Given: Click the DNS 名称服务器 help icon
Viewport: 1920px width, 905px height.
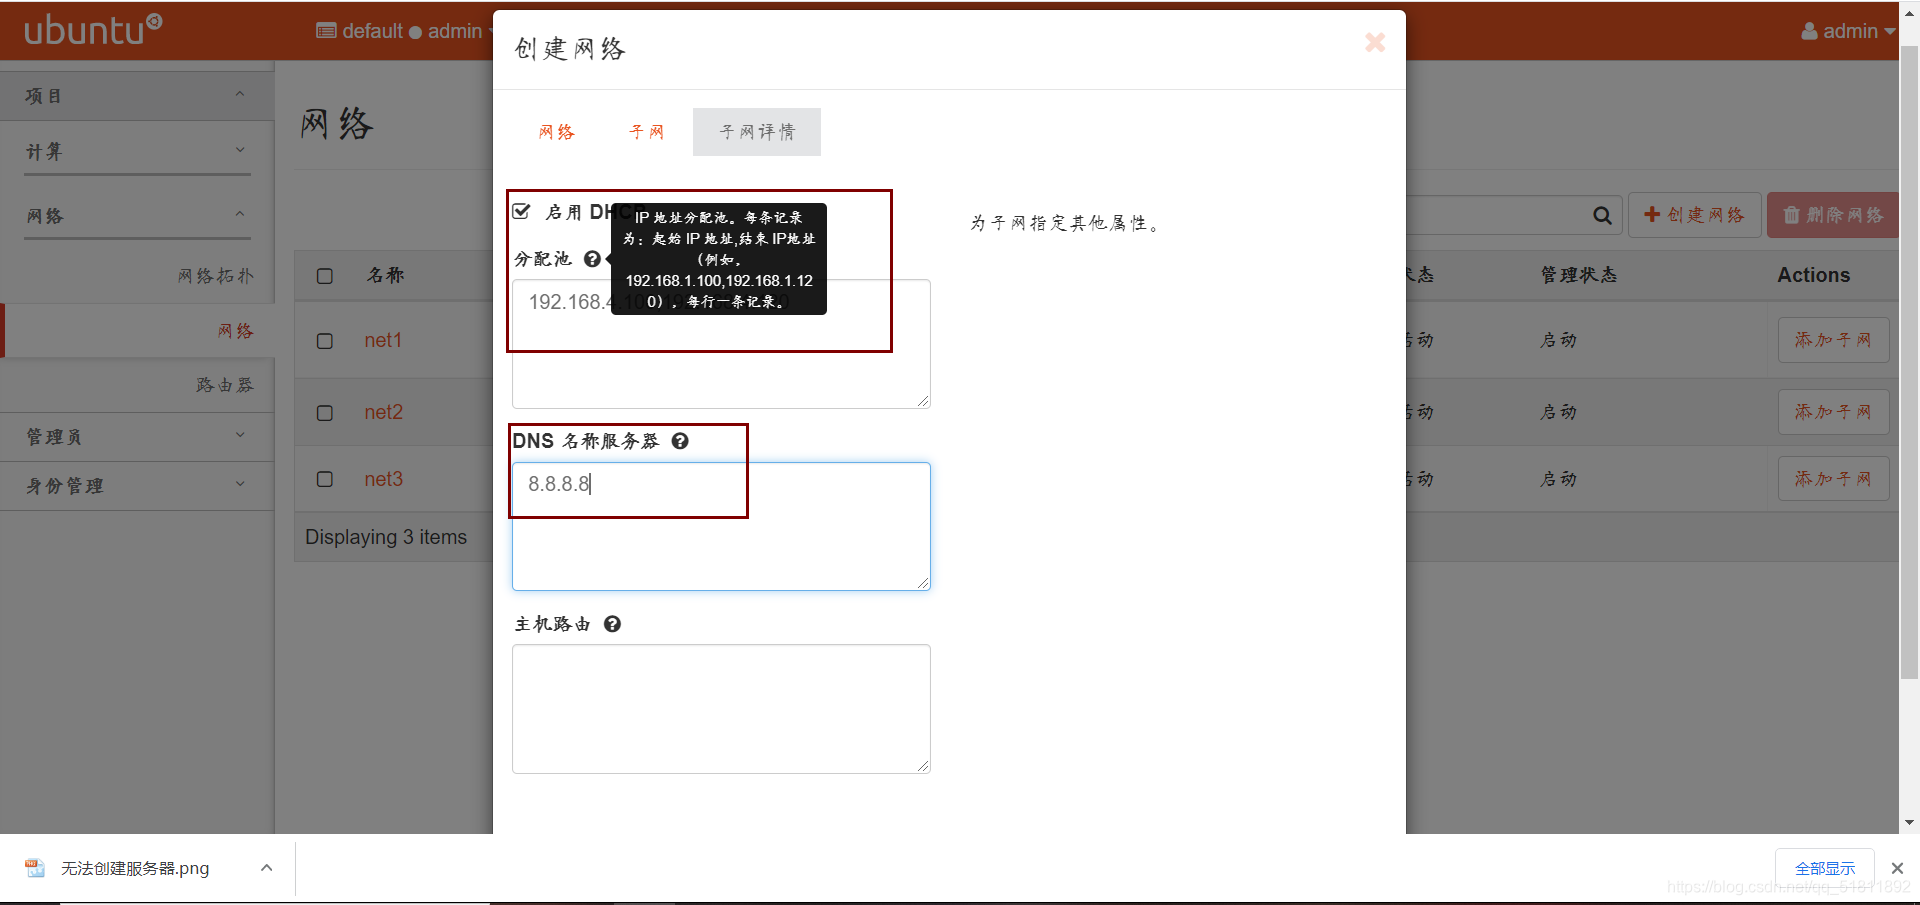Looking at the screenshot, I should (680, 440).
